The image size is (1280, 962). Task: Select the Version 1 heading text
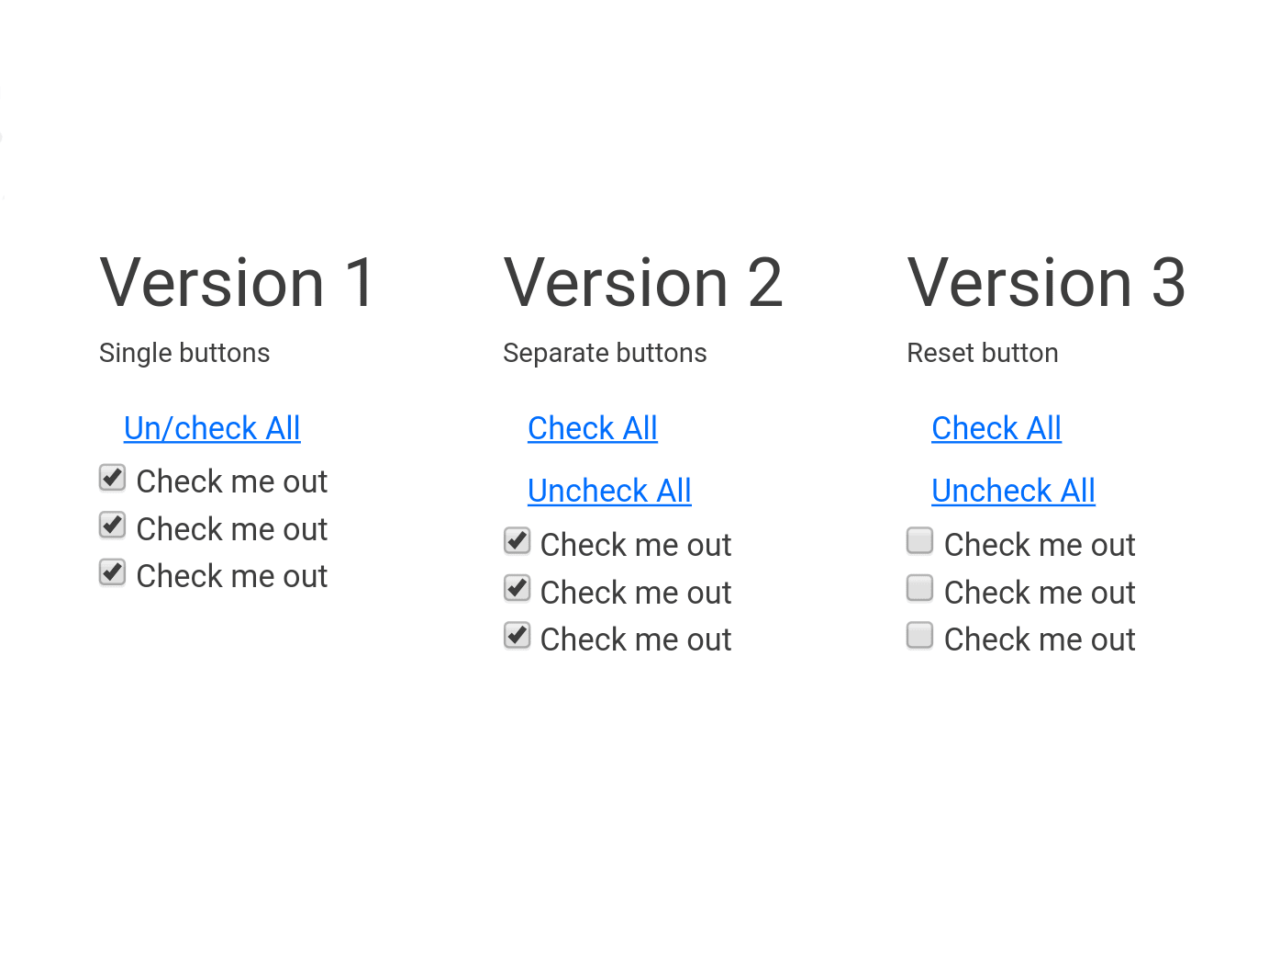coord(237,283)
